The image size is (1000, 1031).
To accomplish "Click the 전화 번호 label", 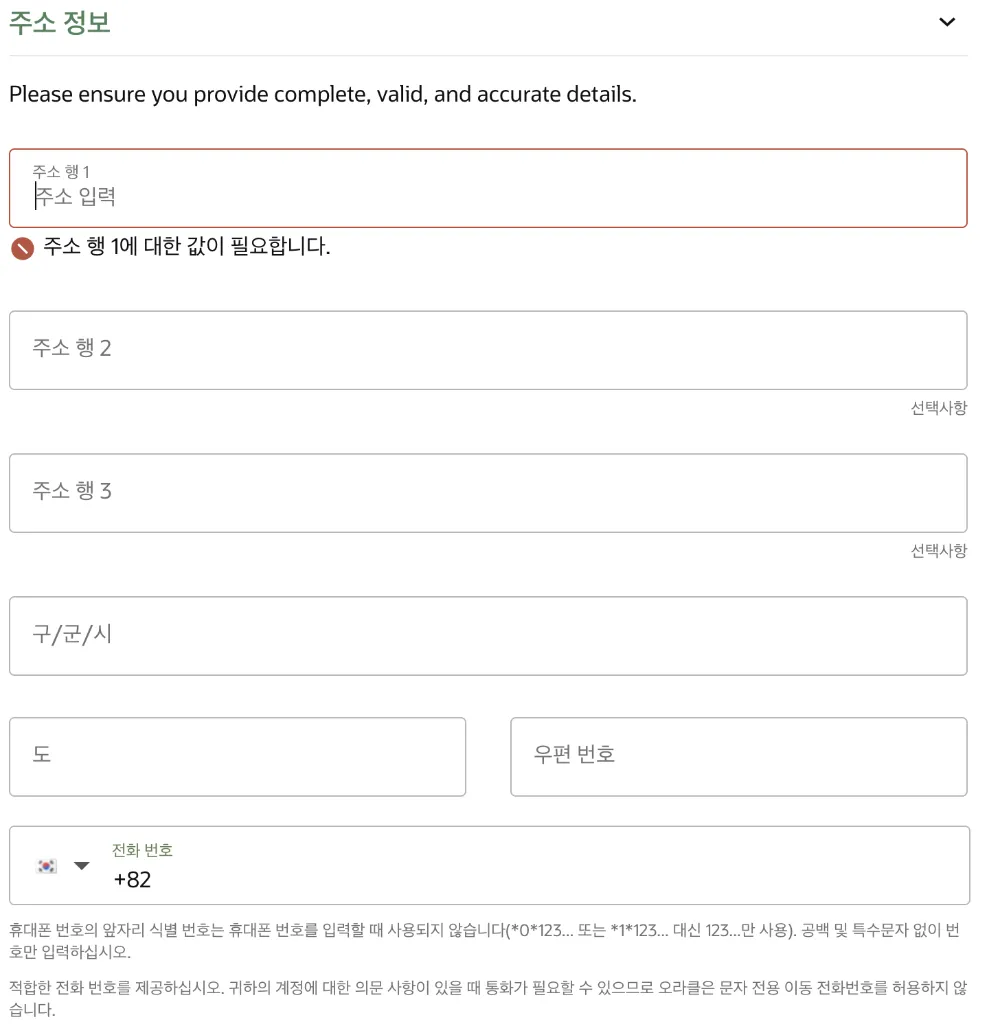I will coord(142,850).
